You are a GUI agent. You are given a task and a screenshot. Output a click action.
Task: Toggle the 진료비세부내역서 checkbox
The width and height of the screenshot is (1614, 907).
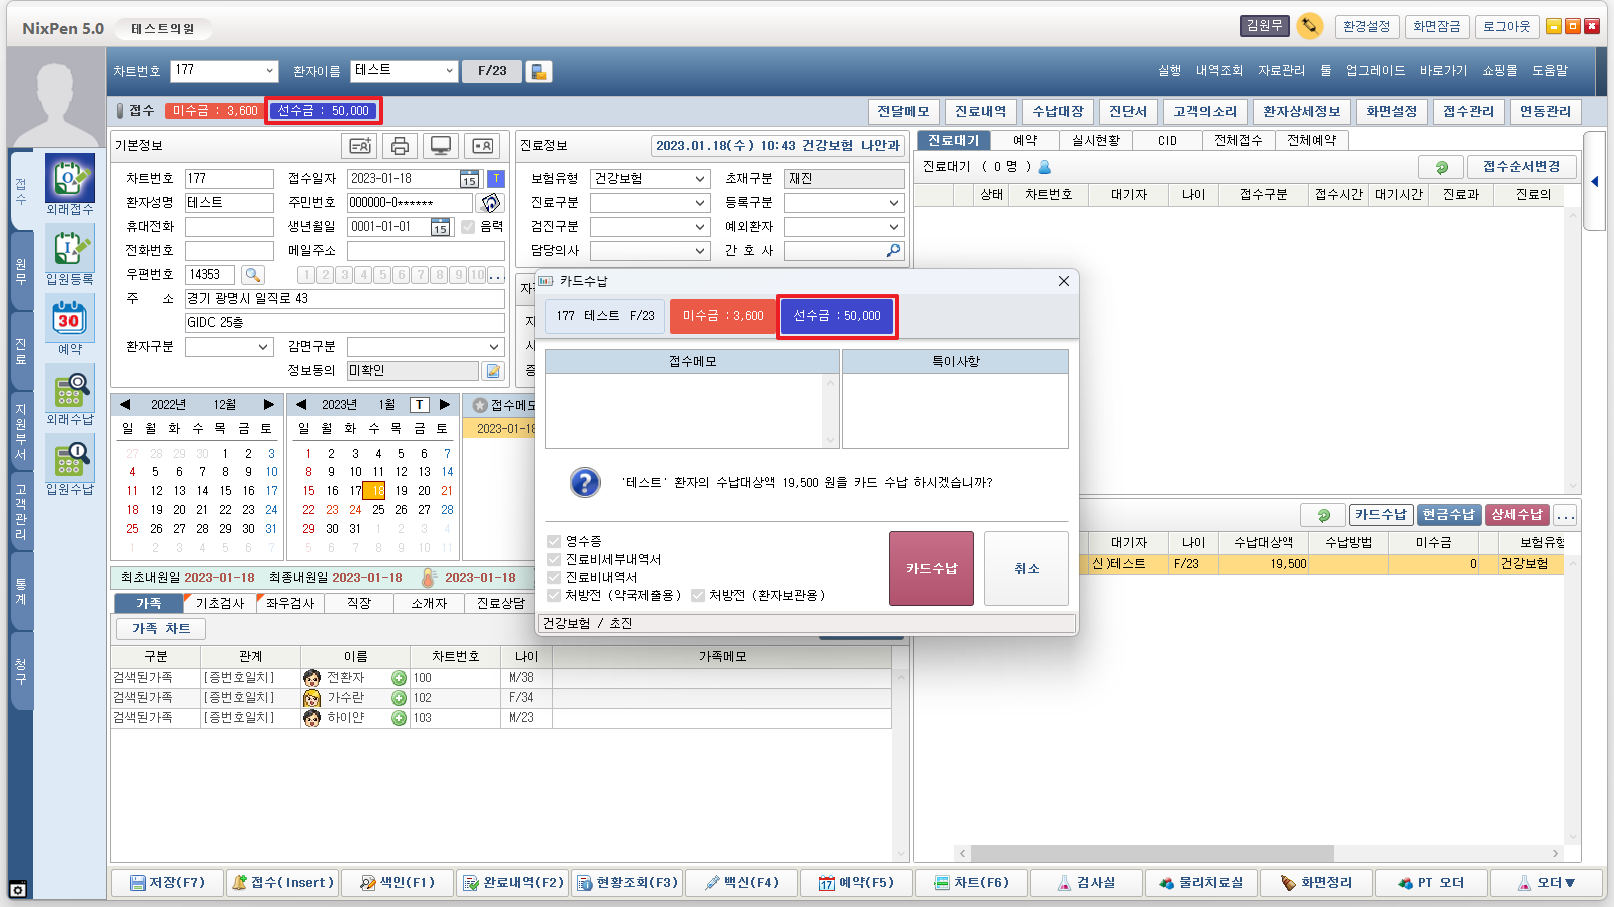click(x=554, y=559)
